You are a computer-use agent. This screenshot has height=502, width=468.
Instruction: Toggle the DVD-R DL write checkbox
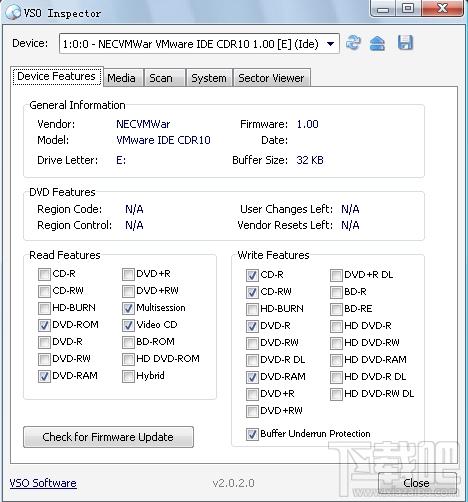coord(252,360)
